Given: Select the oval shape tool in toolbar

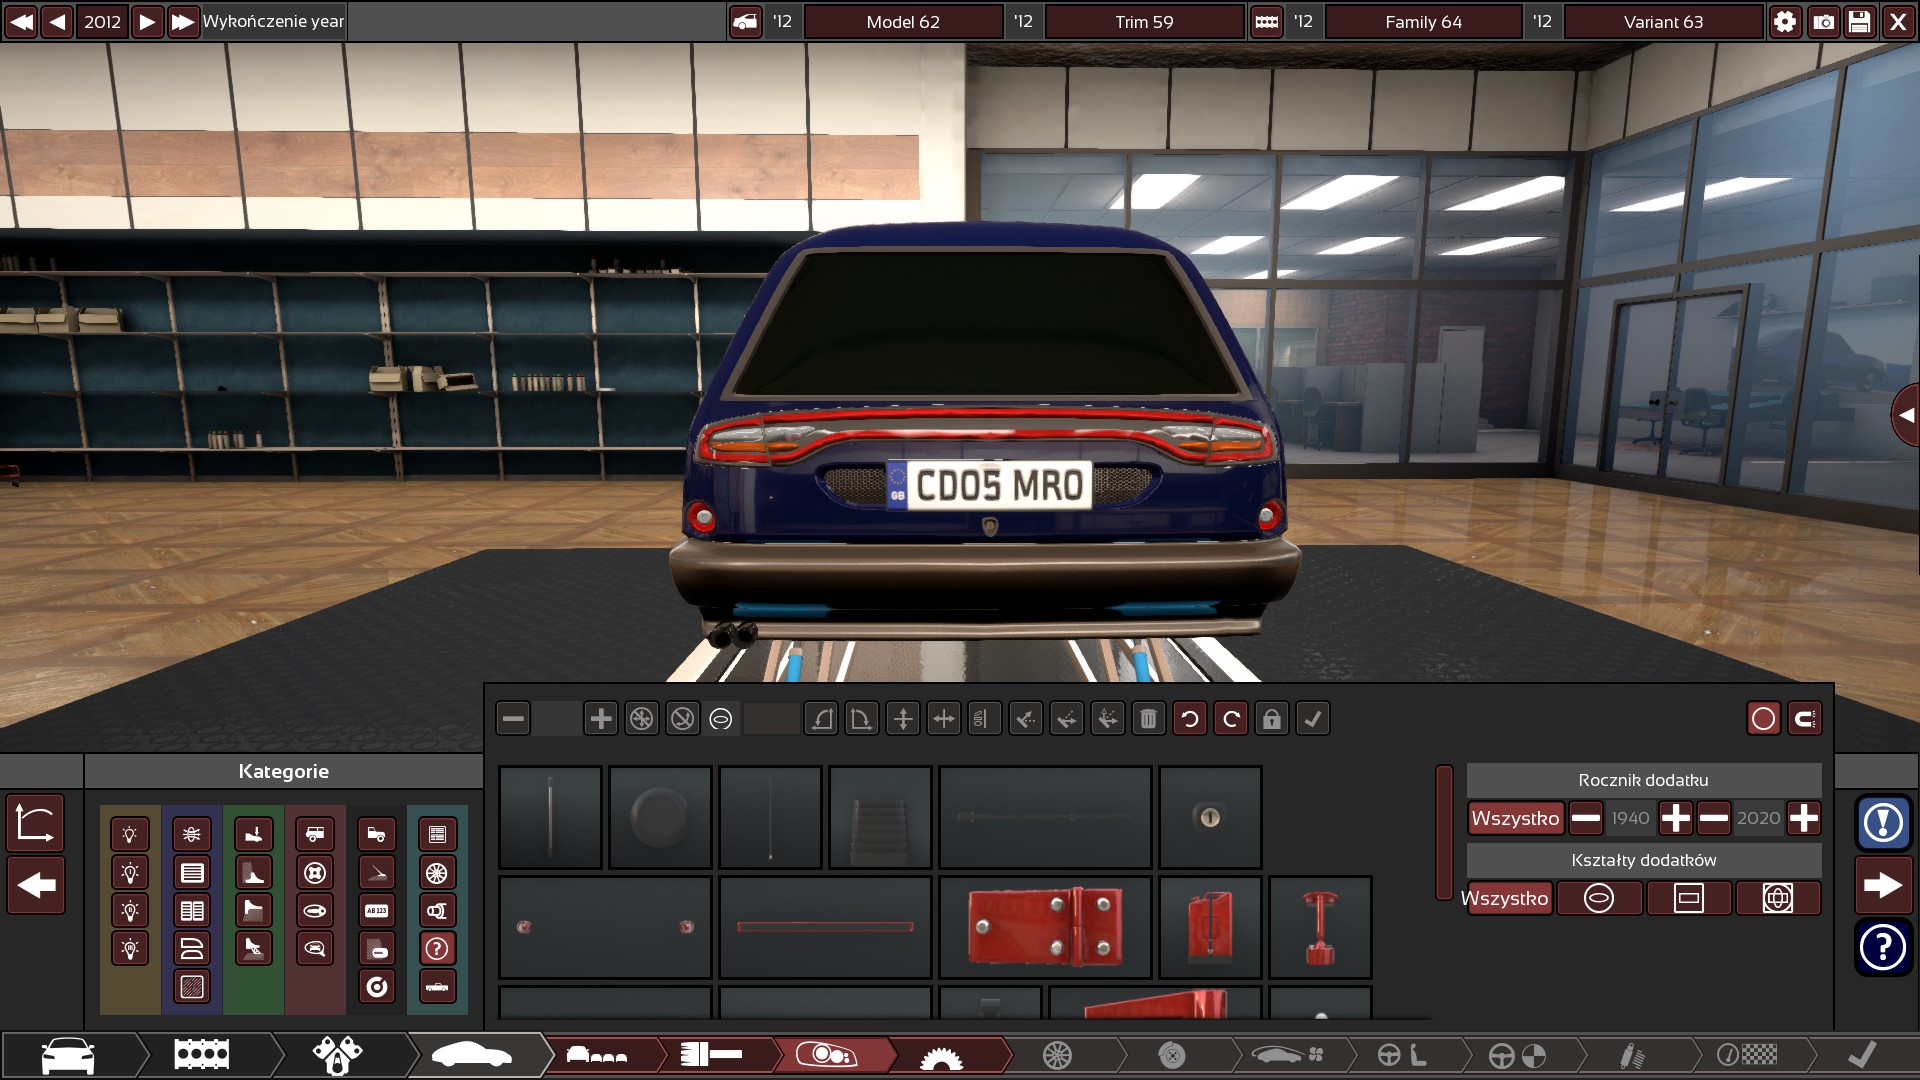Looking at the screenshot, I should [721, 718].
